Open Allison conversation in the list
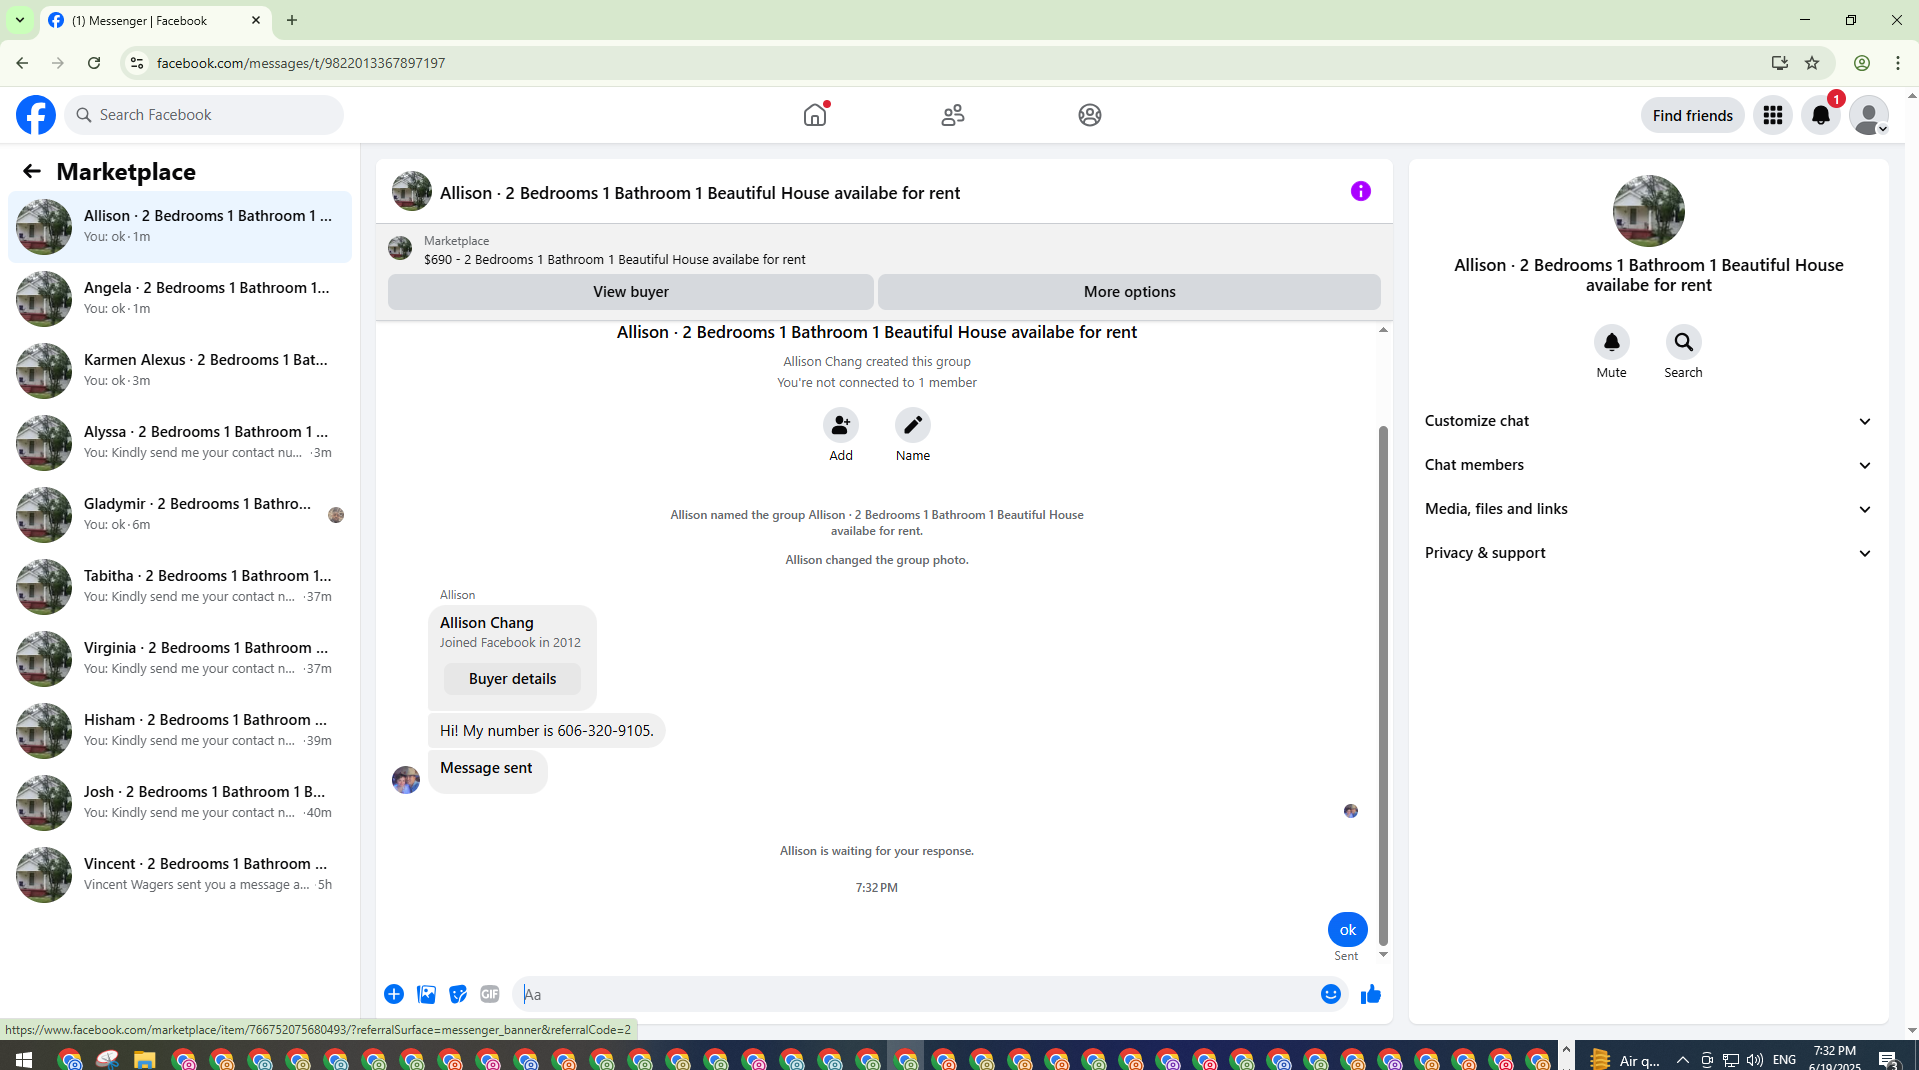Image resolution: width=1919 pixels, height=1070 pixels. click(180, 227)
